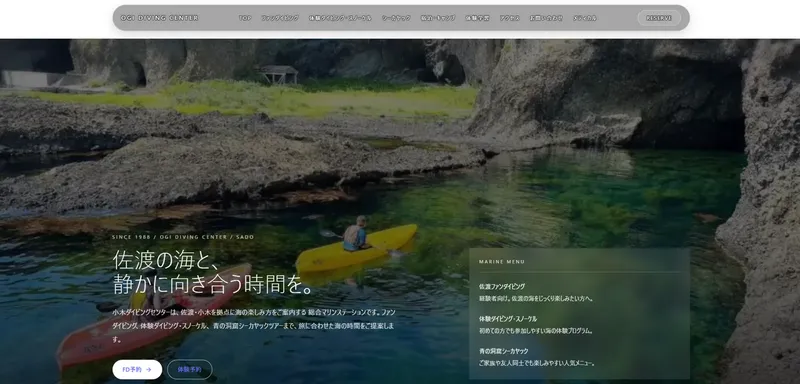Open 体験学習 nav item

477,18
